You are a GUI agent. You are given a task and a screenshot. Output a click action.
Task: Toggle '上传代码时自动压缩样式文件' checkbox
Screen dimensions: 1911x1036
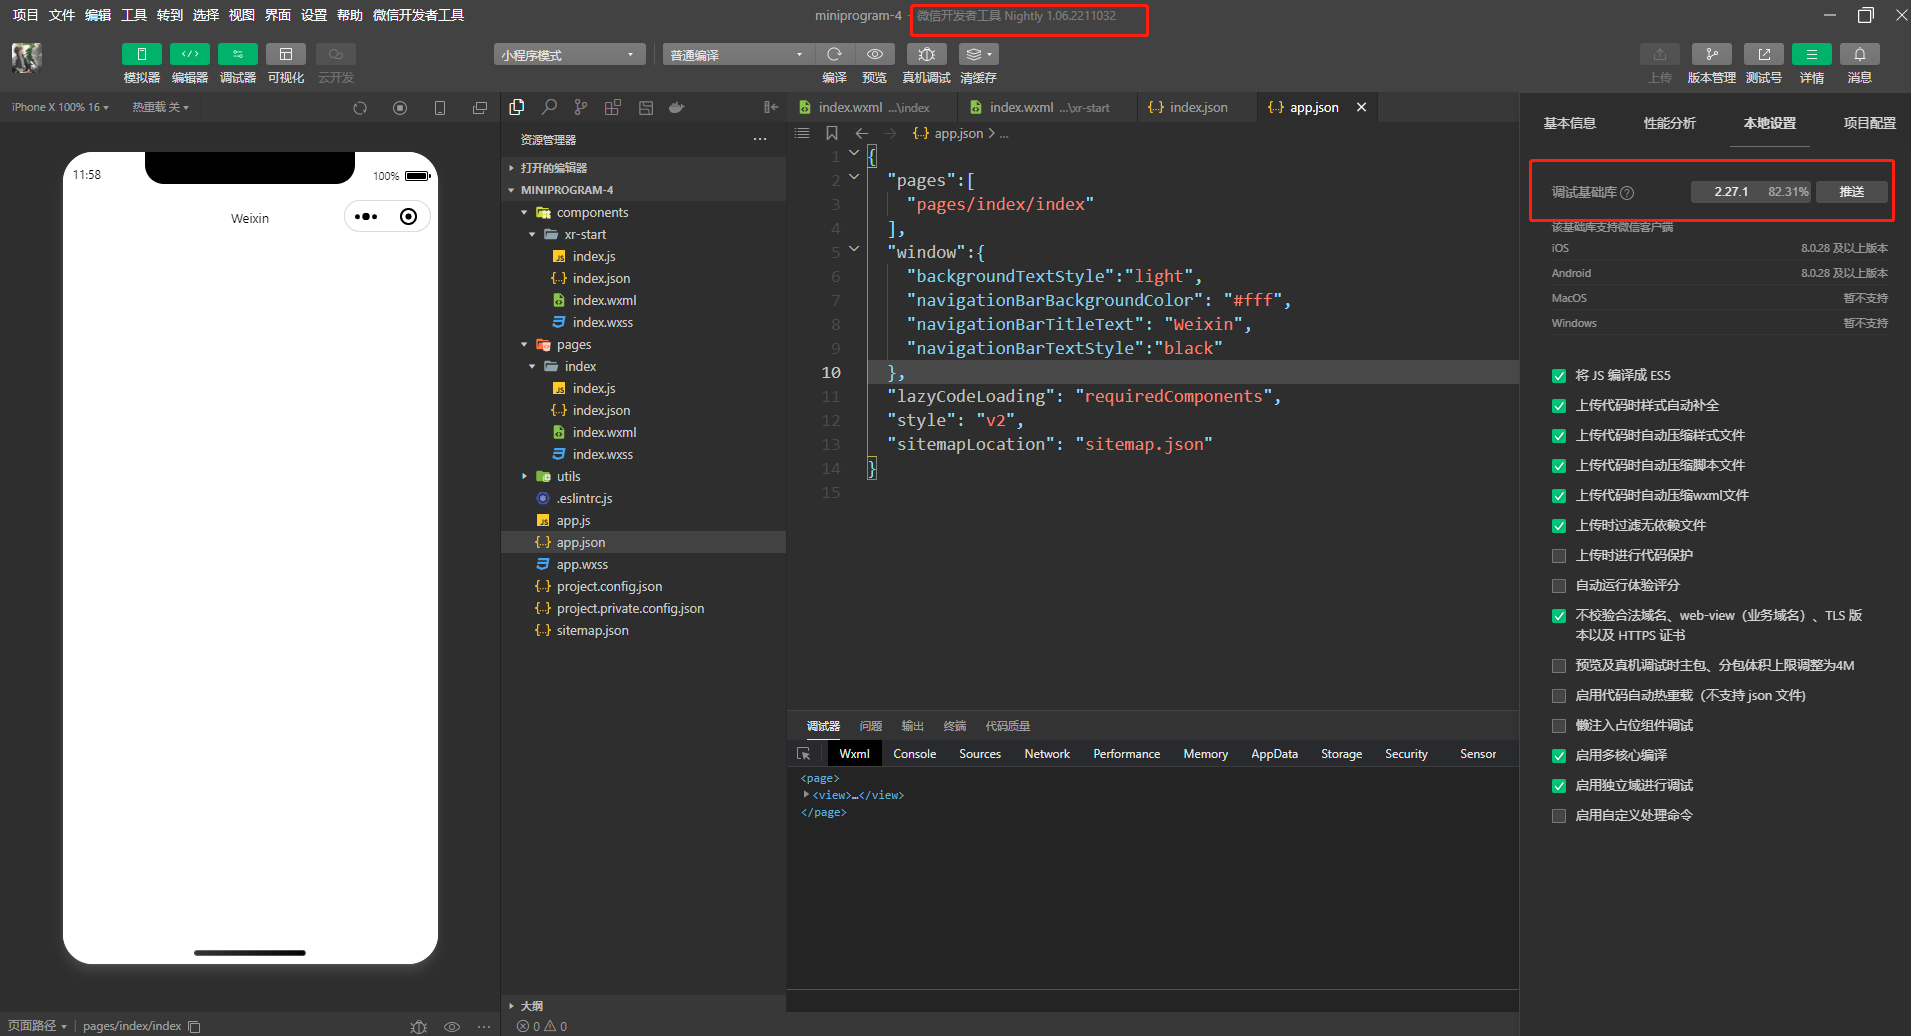tap(1559, 436)
